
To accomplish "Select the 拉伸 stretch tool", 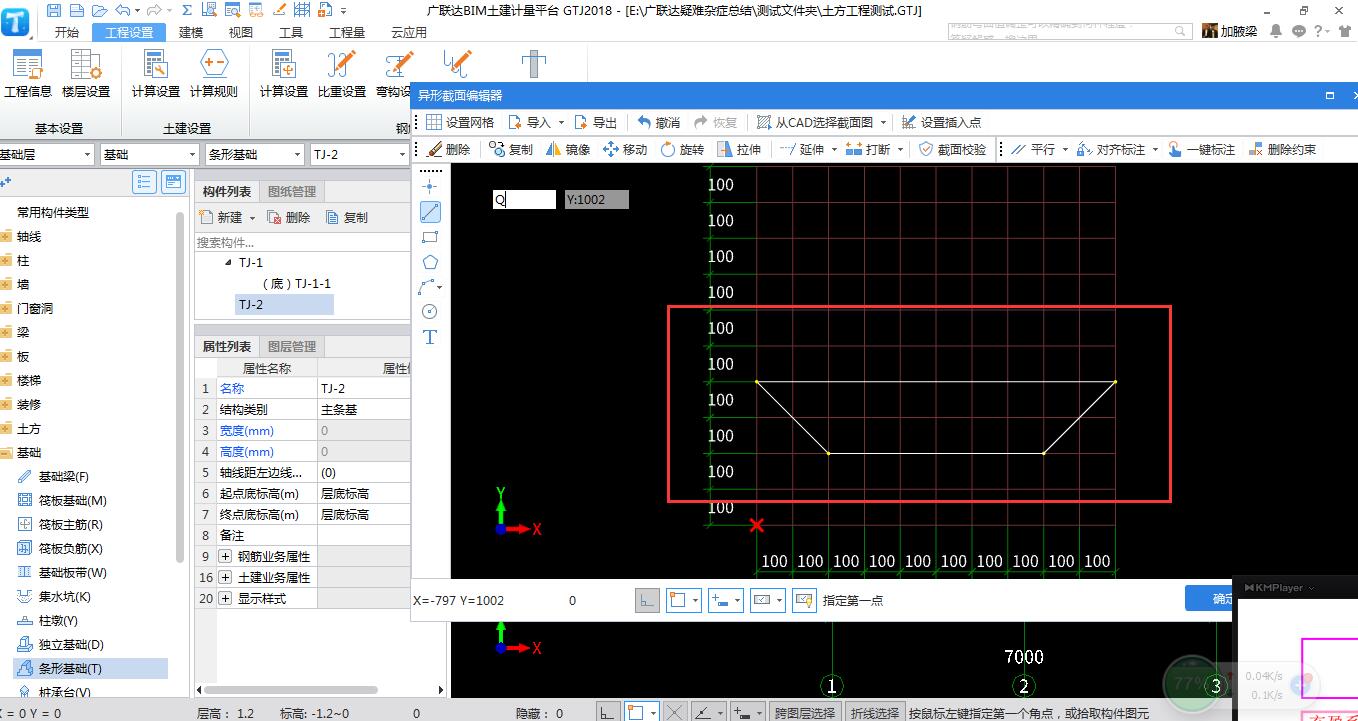I will 739,149.
